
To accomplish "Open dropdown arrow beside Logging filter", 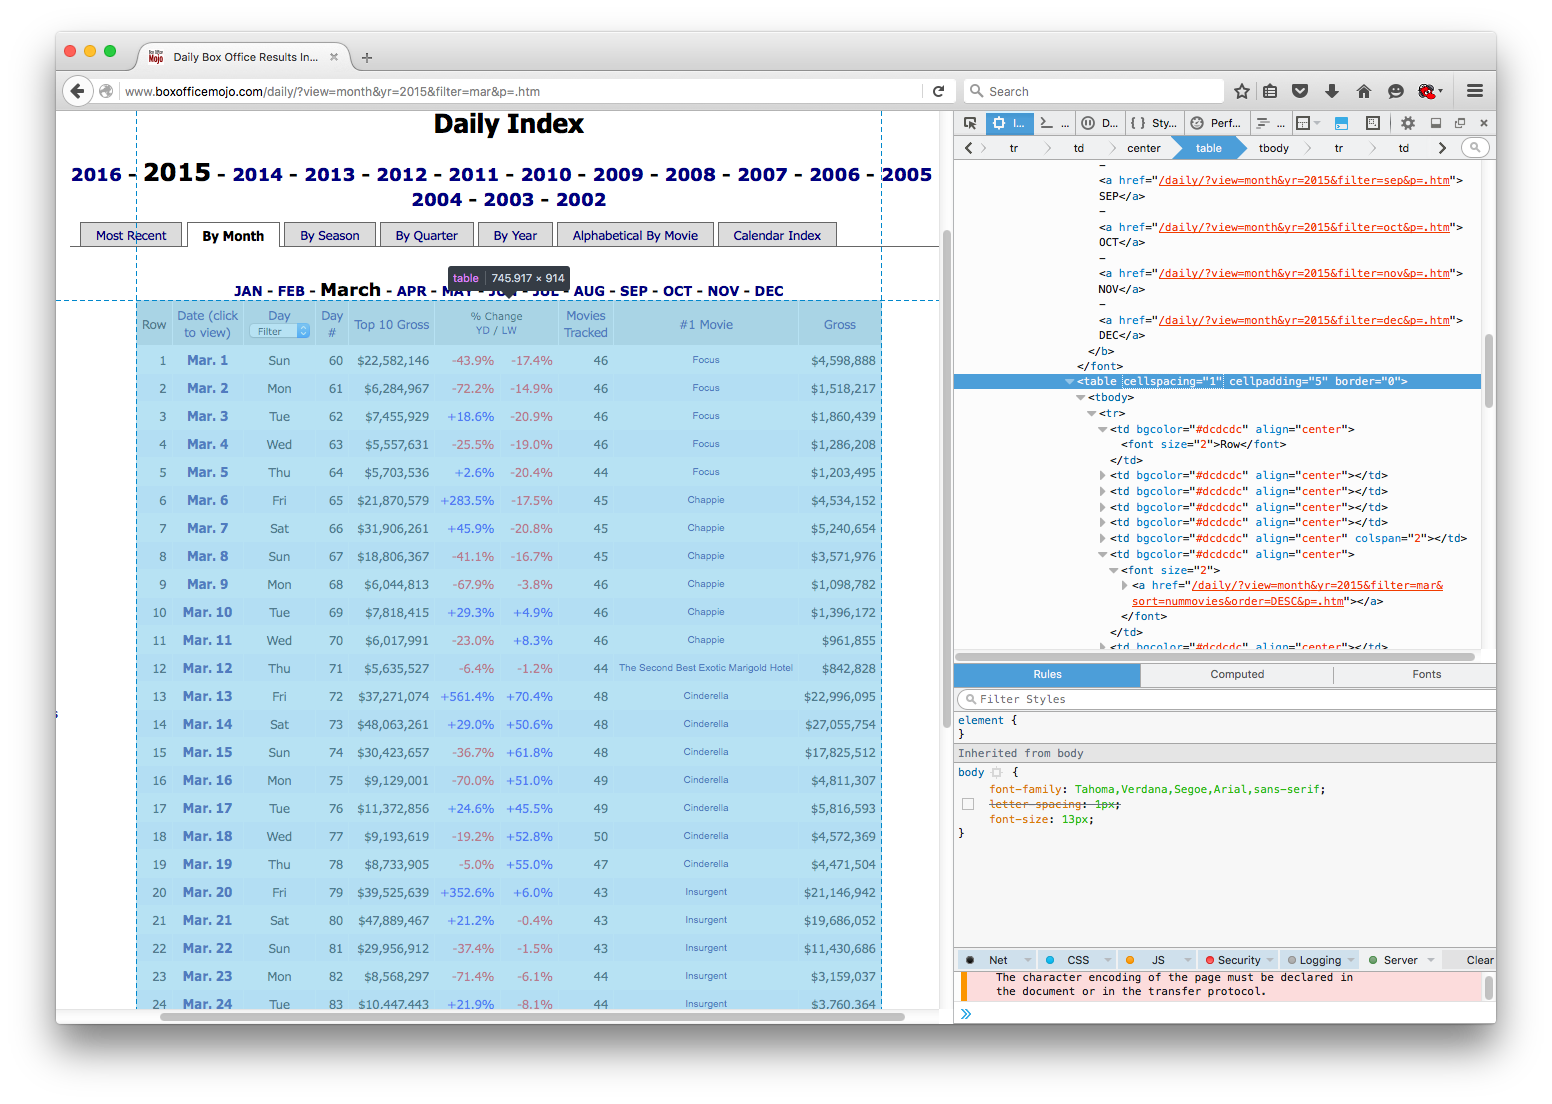I will click(x=1351, y=960).
